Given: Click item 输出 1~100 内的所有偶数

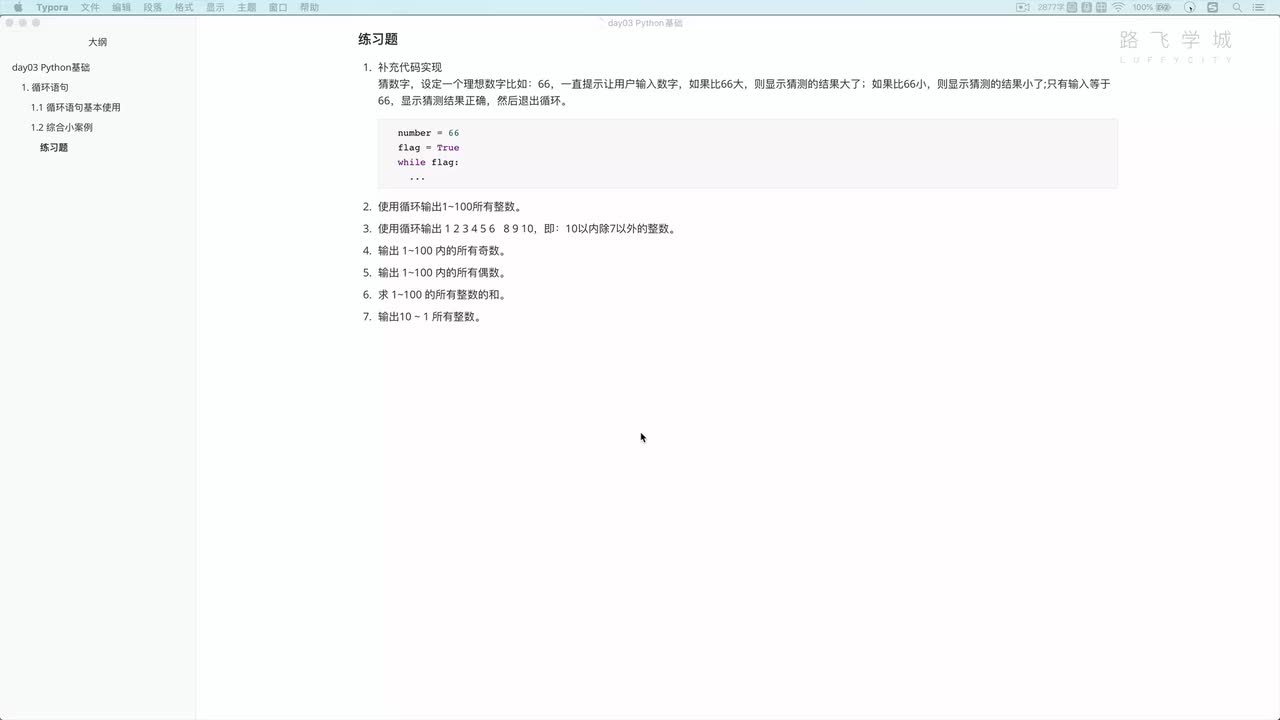Looking at the screenshot, I should point(443,273).
